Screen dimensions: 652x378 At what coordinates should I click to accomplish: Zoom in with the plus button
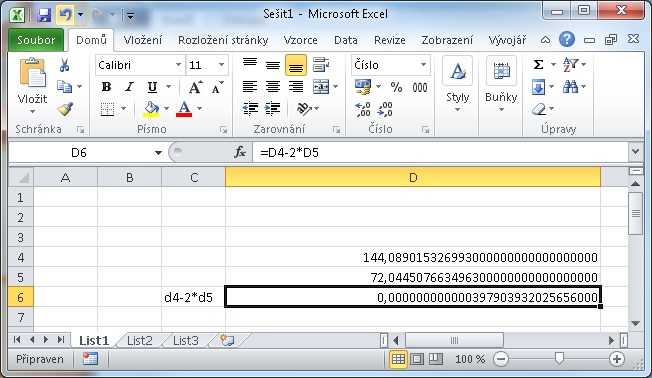click(617, 359)
